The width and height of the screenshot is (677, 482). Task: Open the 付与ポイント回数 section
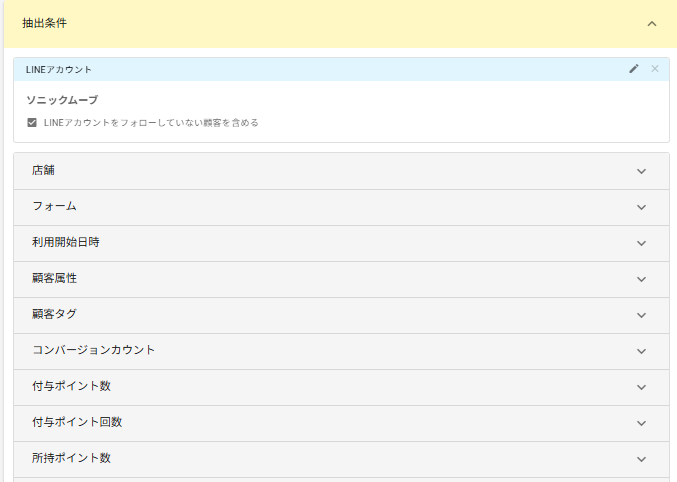641,423
